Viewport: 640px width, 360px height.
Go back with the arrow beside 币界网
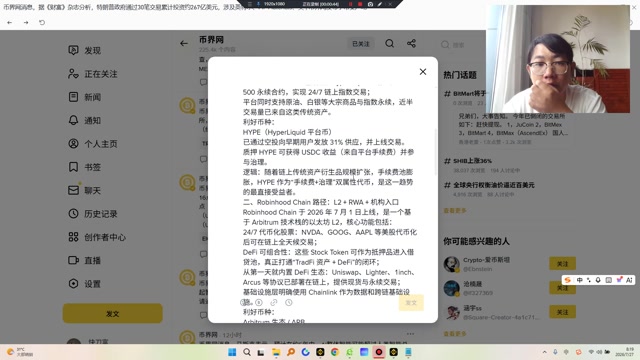[184, 43]
